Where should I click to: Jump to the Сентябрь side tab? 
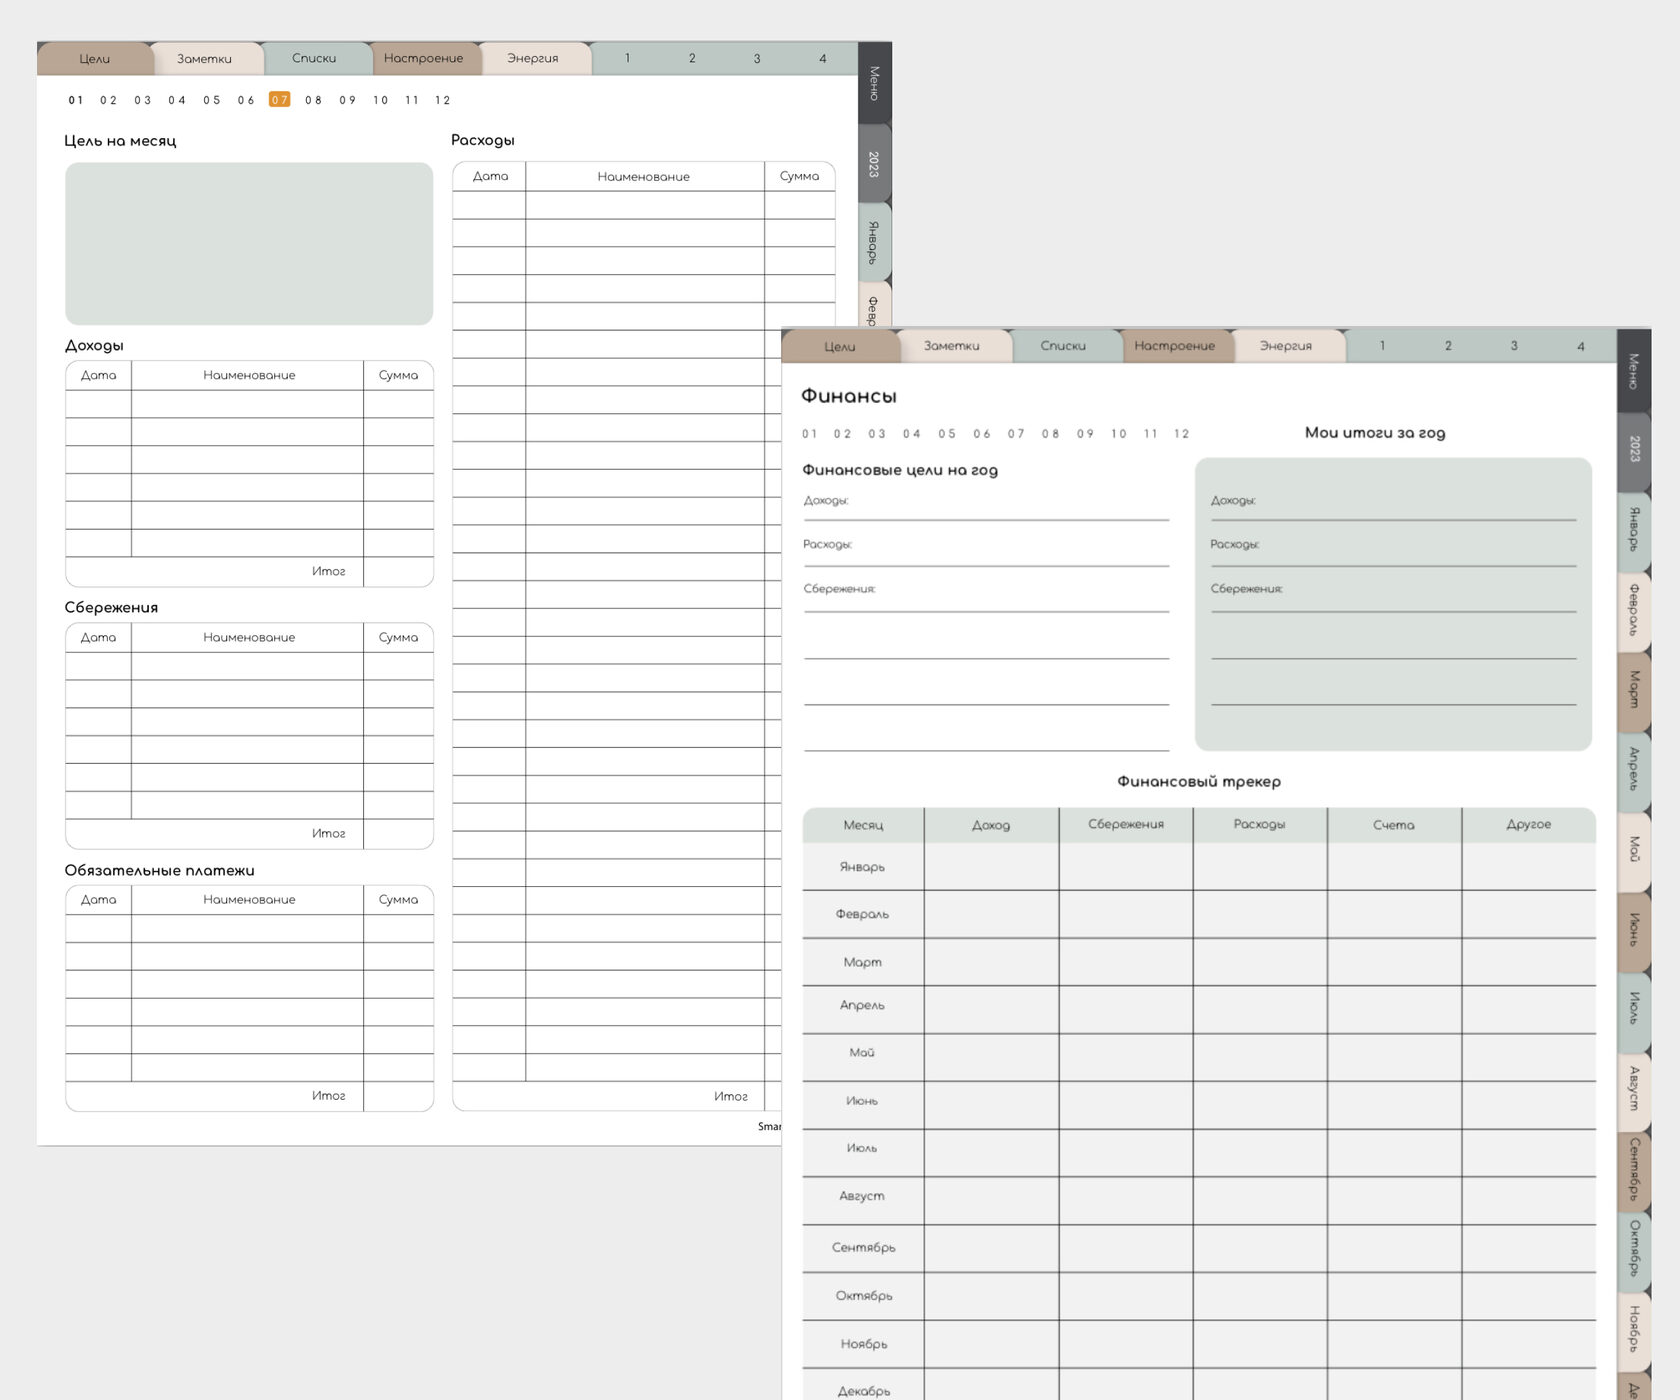pyautogui.click(x=1634, y=1168)
